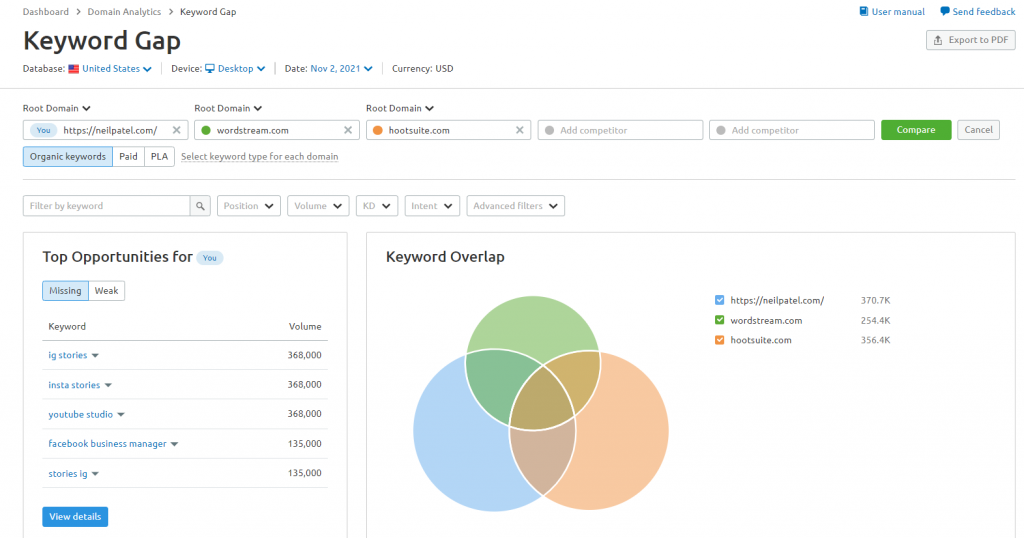1024x538 pixels.
Task: Click the second Add competitor field
Action: (792, 130)
